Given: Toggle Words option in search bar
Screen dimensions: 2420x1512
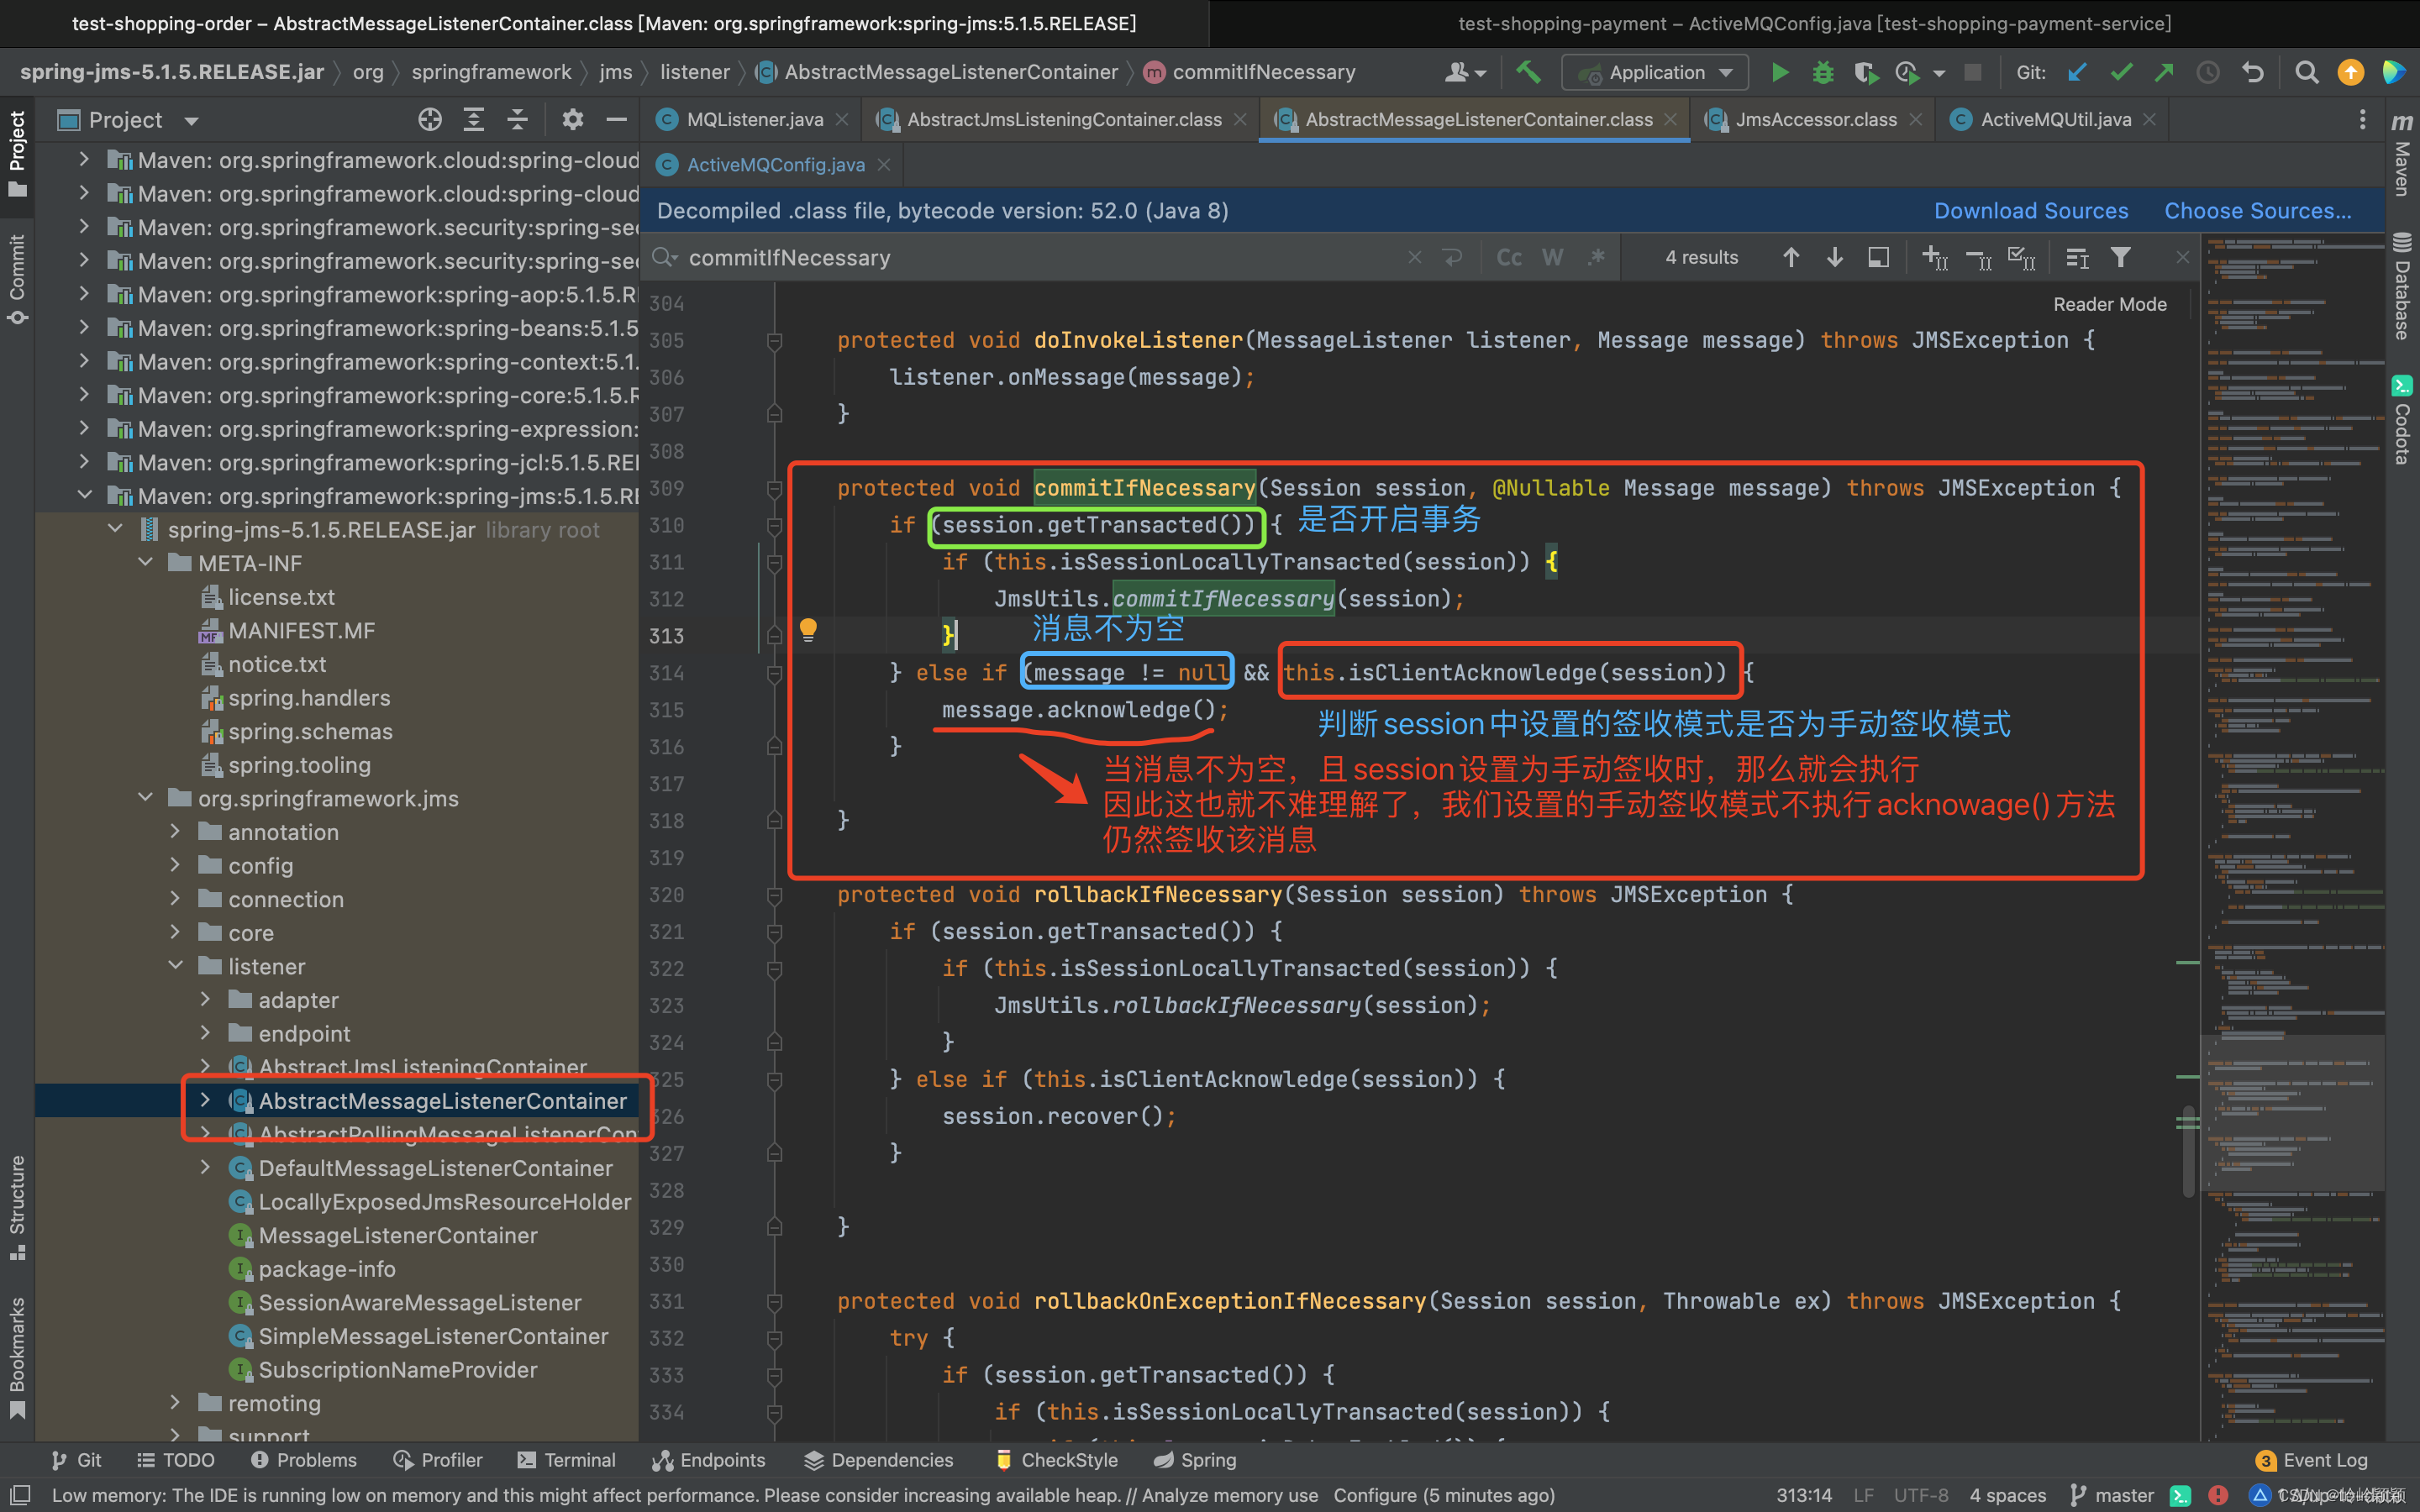Looking at the screenshot, I should coord(1552,258).
